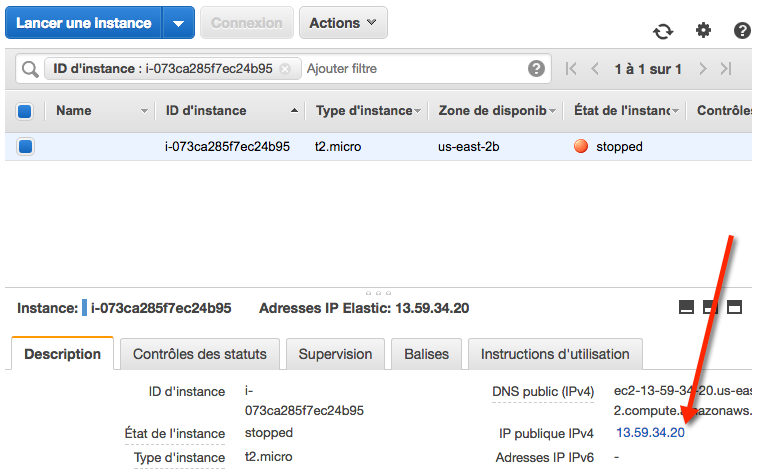
Task: Jump to the first results page
Action: (x=571, y=69)
